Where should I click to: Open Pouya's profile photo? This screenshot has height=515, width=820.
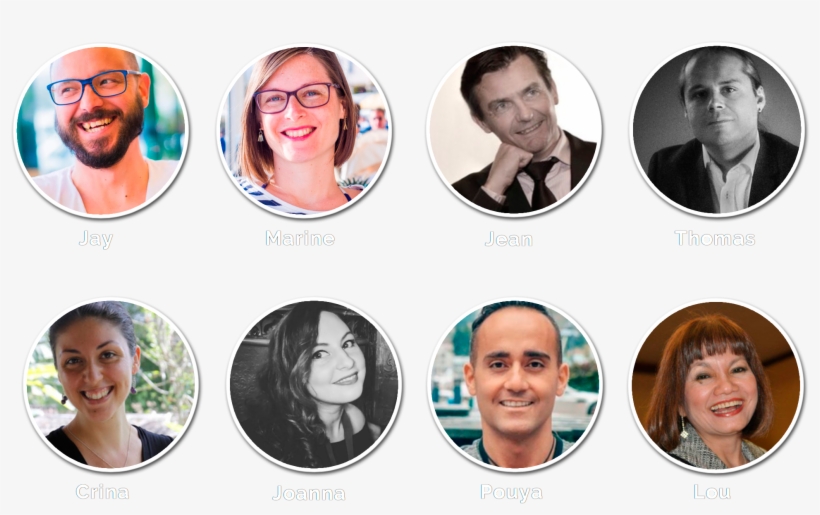515,385
